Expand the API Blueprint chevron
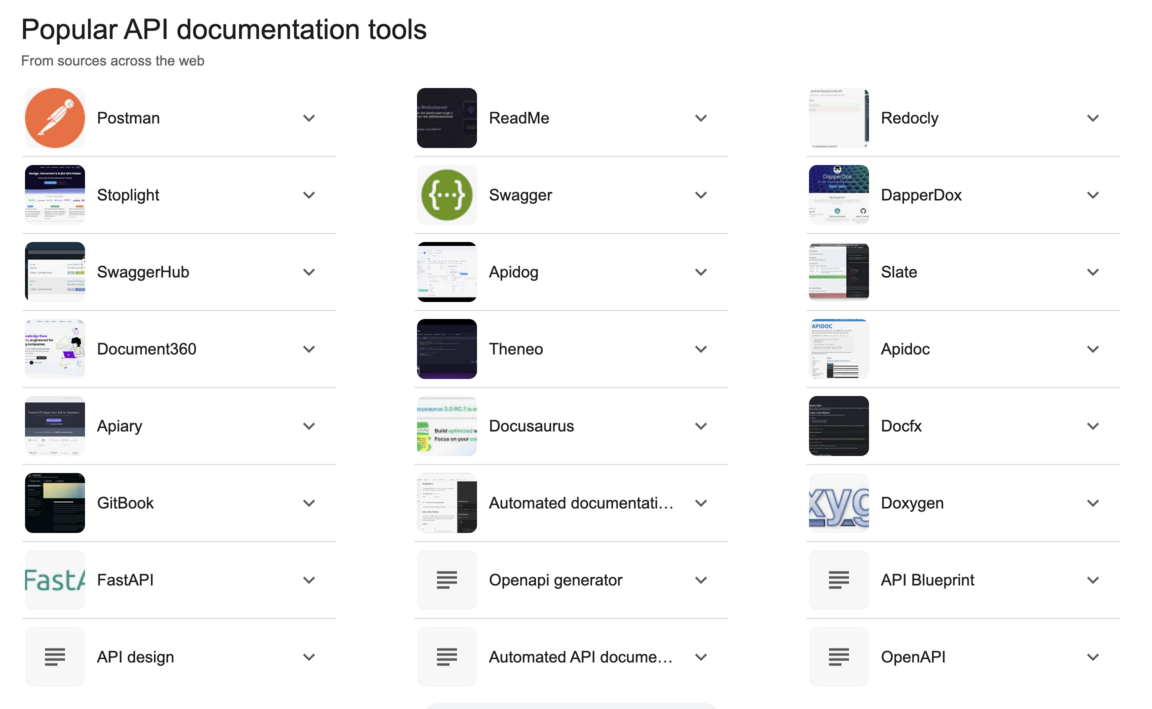Image resolution: width=1152 pixels, height=709 pixels. (1093, 580)
